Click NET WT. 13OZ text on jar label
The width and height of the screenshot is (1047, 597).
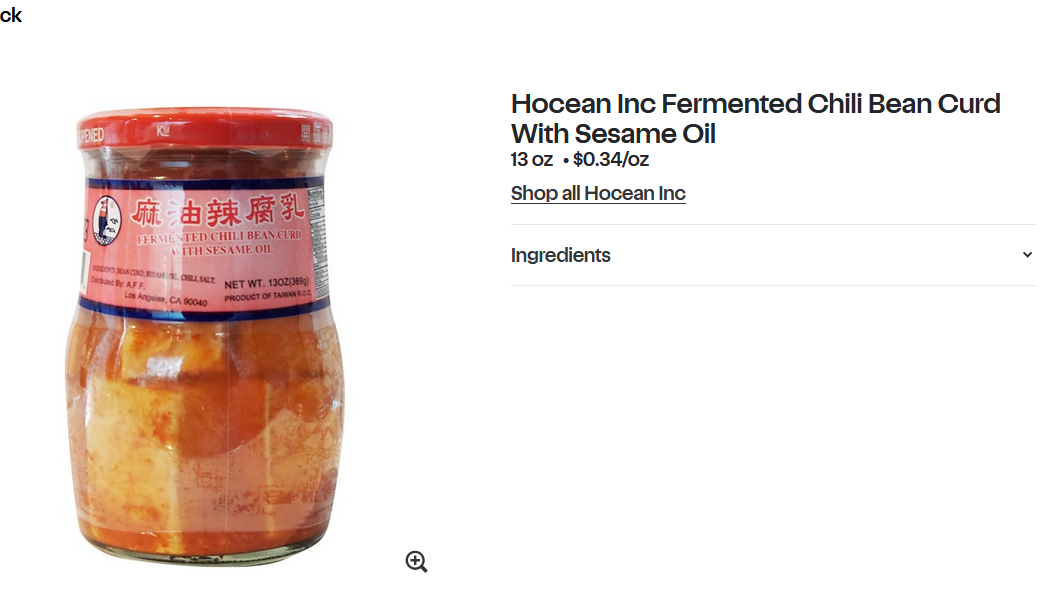[x=266, y=284]
